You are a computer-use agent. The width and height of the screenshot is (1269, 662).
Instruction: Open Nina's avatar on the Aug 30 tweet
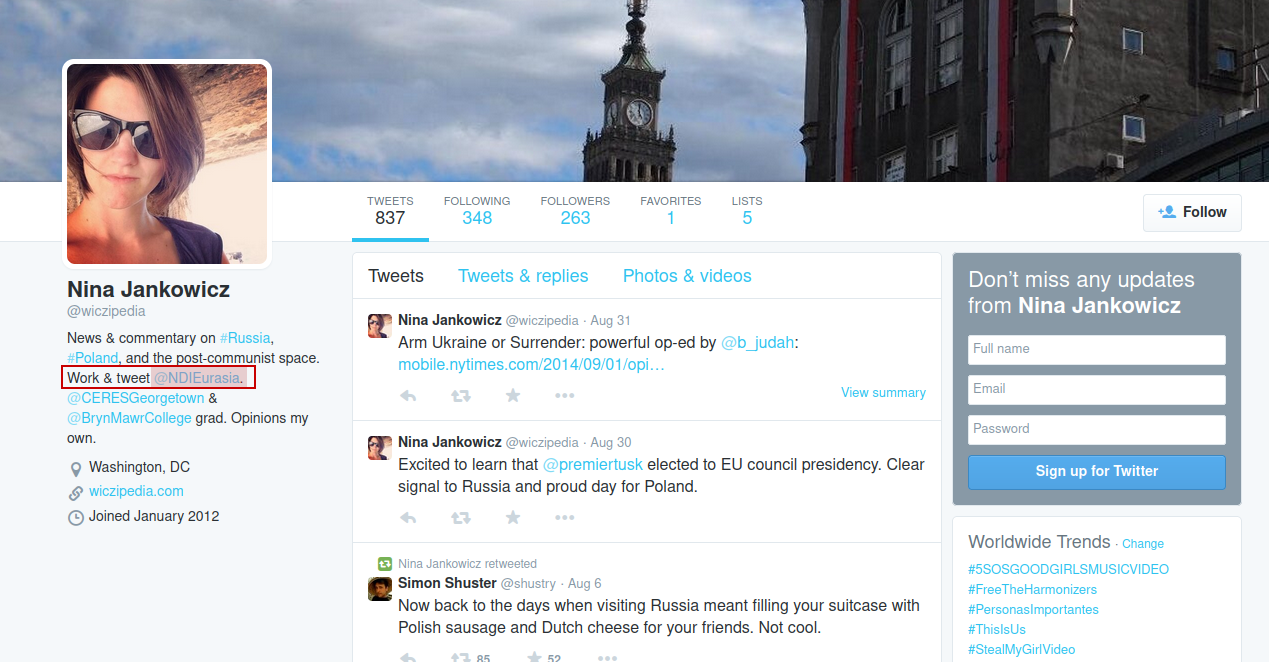[x=380, y=448]
